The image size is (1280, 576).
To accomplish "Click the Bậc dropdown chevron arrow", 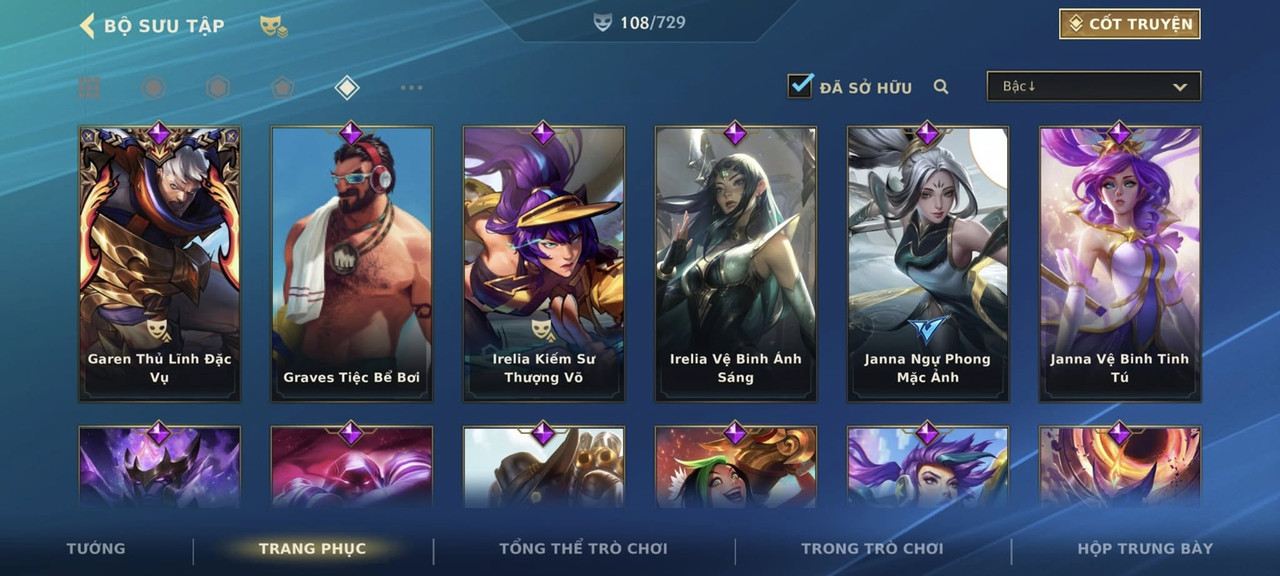I will click(x=1180, y=87).
